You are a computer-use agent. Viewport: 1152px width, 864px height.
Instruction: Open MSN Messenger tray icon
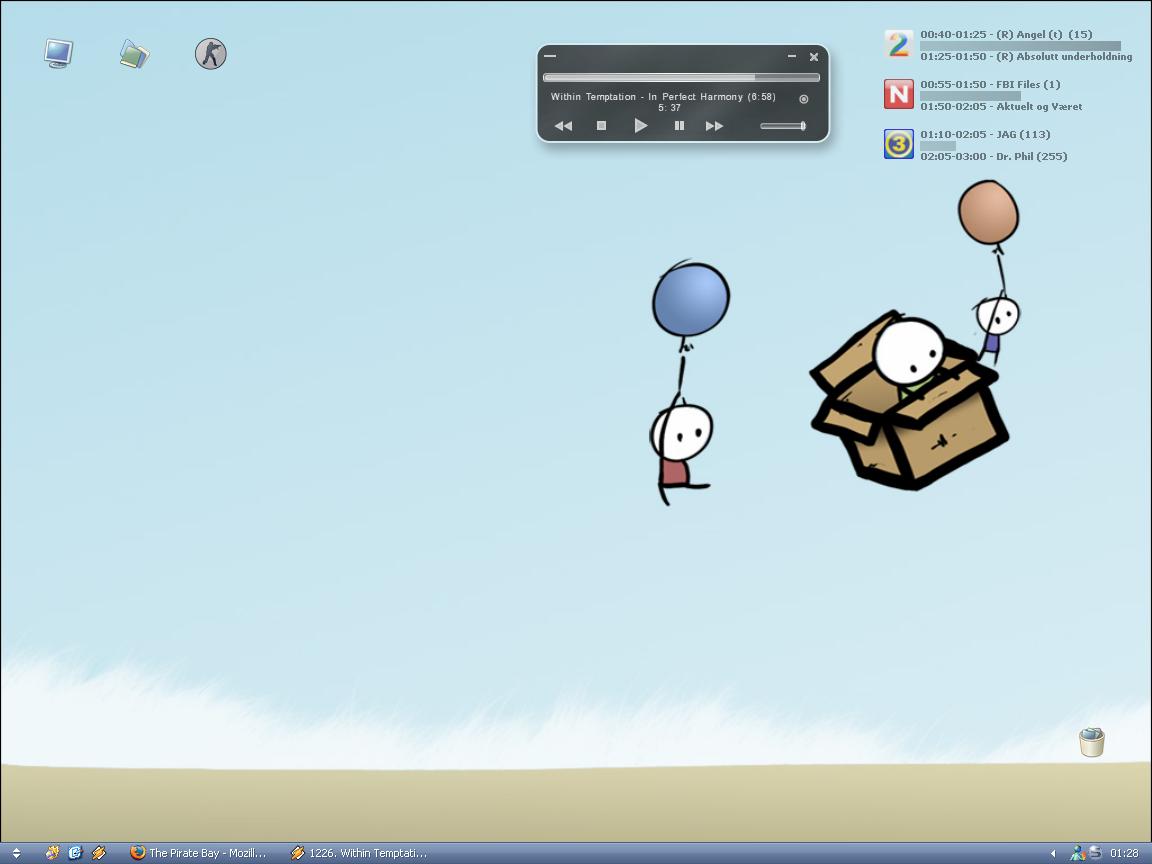[1077, 853]
